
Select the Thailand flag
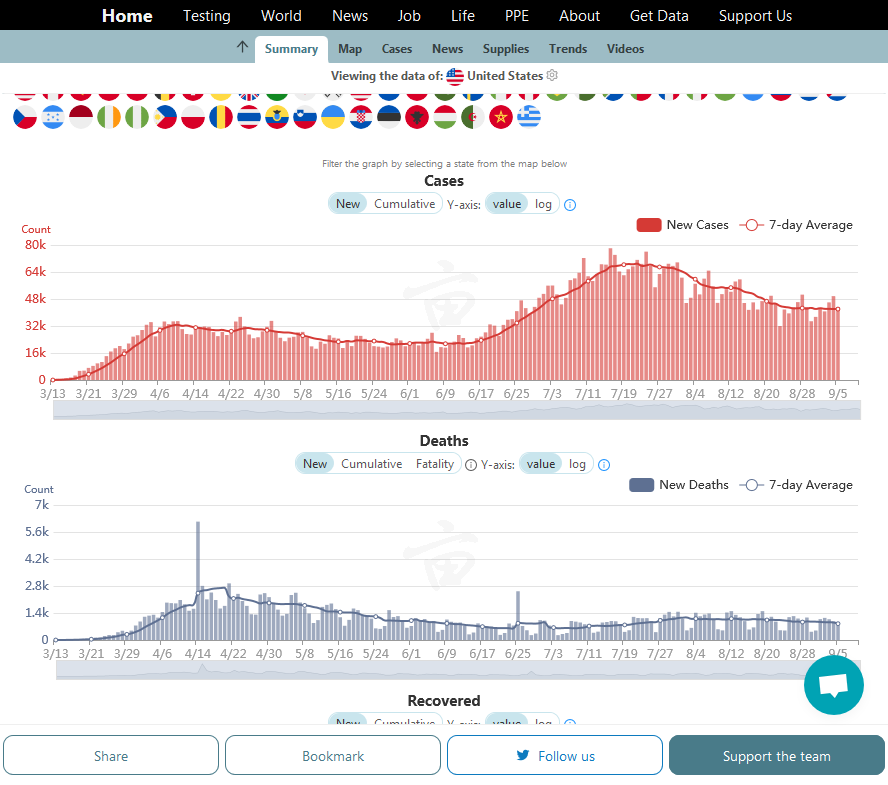coord(249,117)
